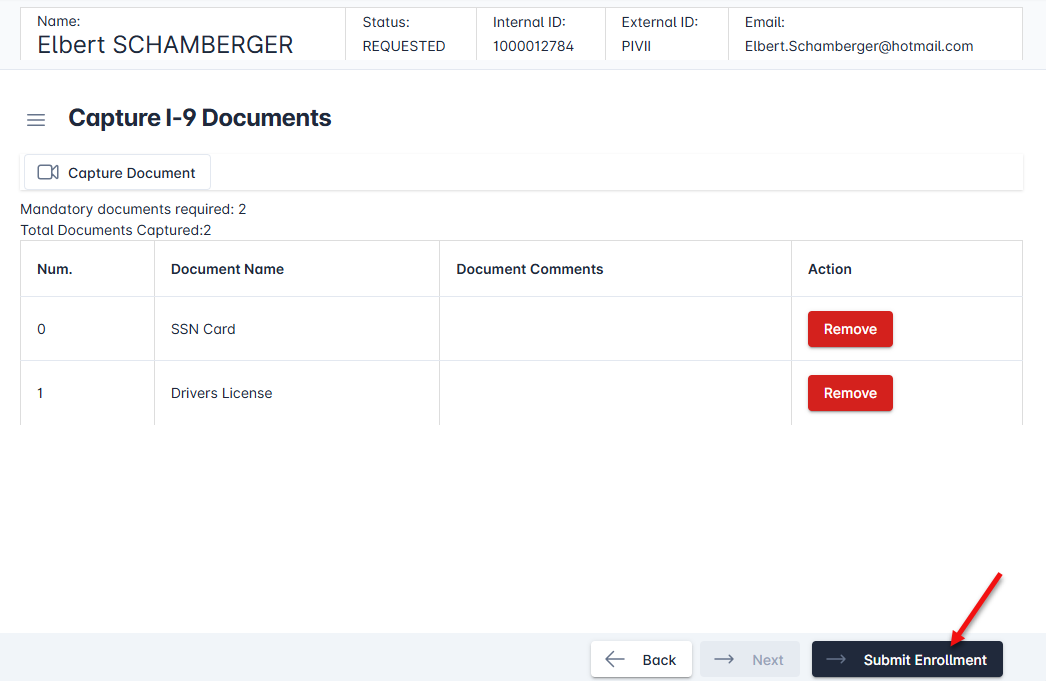Click the left arrow icon on Back
Viewport: 1046px width, 681px height.
[615, 660]
